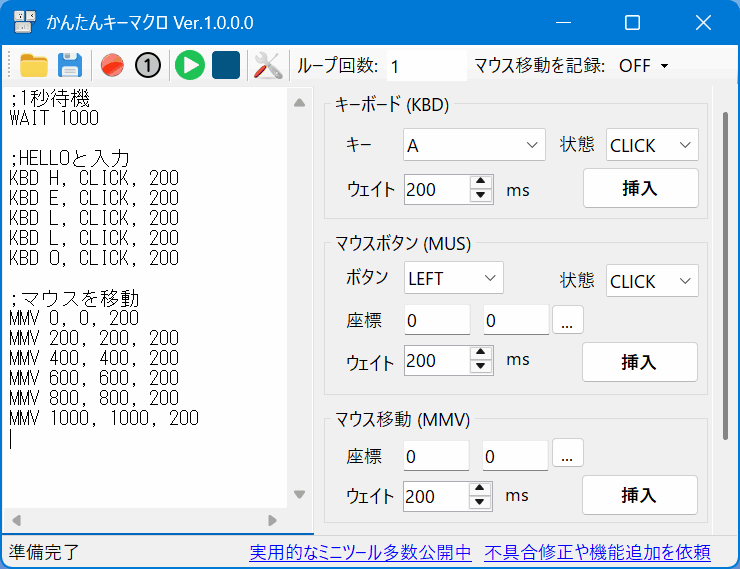Click mouse button Y coordinate field
Viewport: 740px width, 569px height.
coord(516,320)
